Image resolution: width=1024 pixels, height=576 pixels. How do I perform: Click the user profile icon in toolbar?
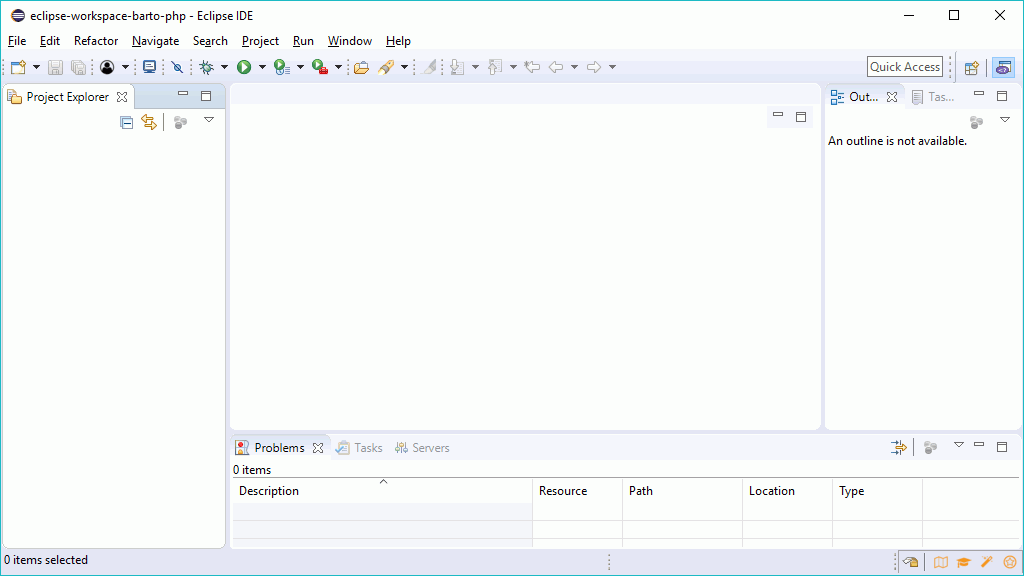tap(107, 67)
